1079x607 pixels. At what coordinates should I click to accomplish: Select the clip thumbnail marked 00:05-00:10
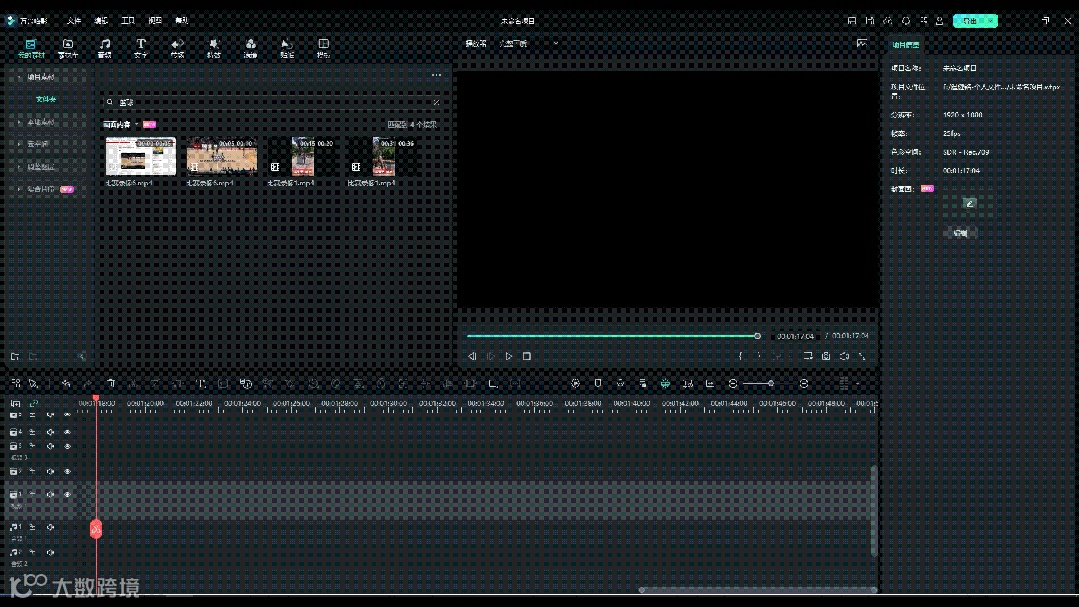click(x=222, y=156)
